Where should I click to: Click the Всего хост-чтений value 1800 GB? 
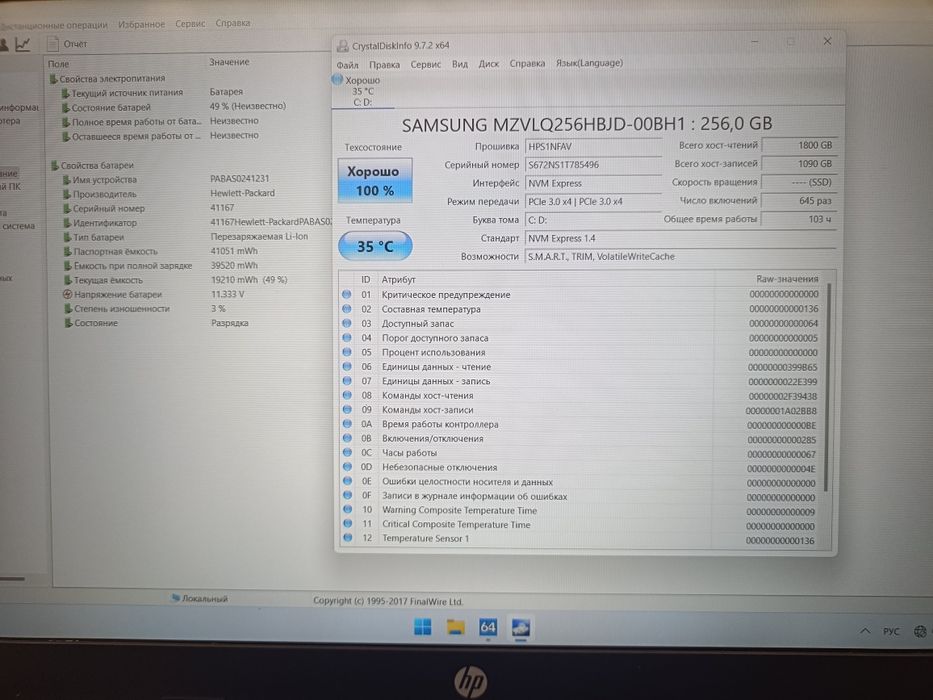(x=799, y=145)
